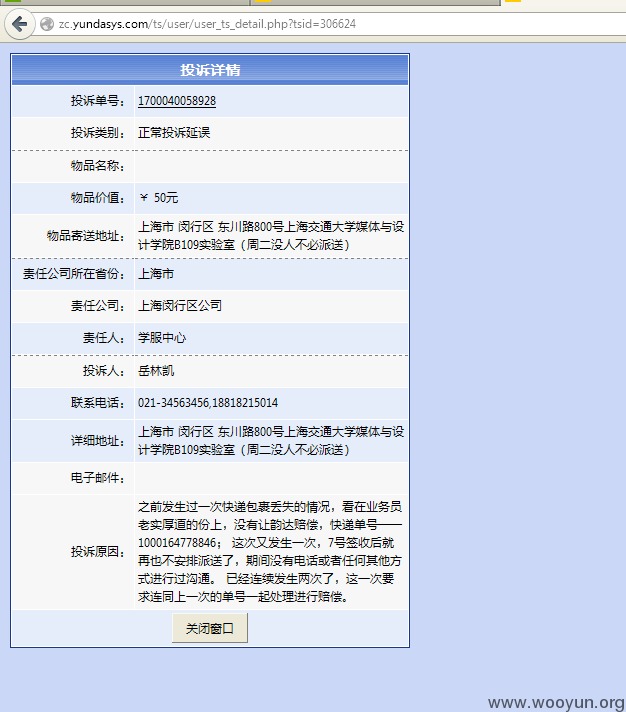Click the ¥ 50元 value
The width and height of the screenshot is (626, 712).
(158, 198)
